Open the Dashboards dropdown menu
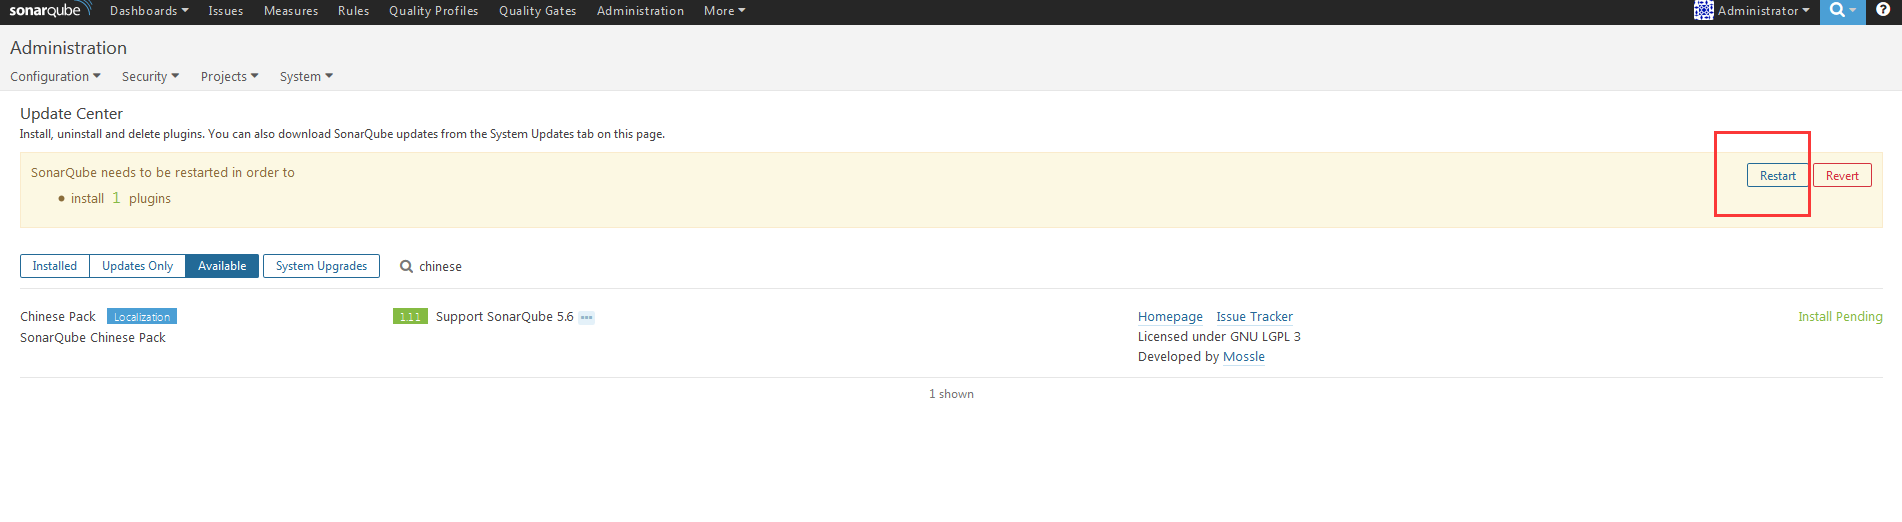 (x=149, y=11)
